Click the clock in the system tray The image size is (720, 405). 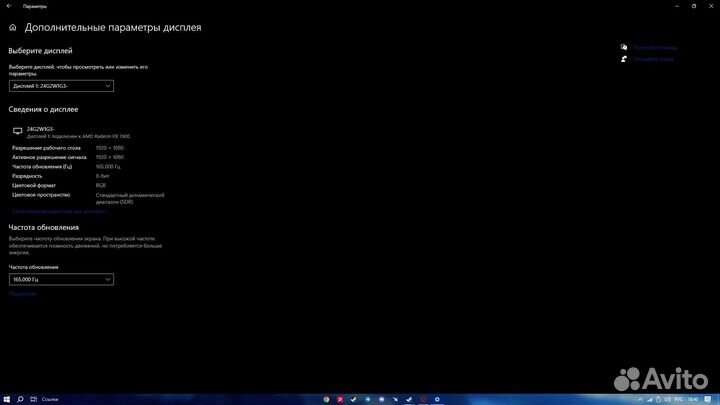click(x=694, y=398)
